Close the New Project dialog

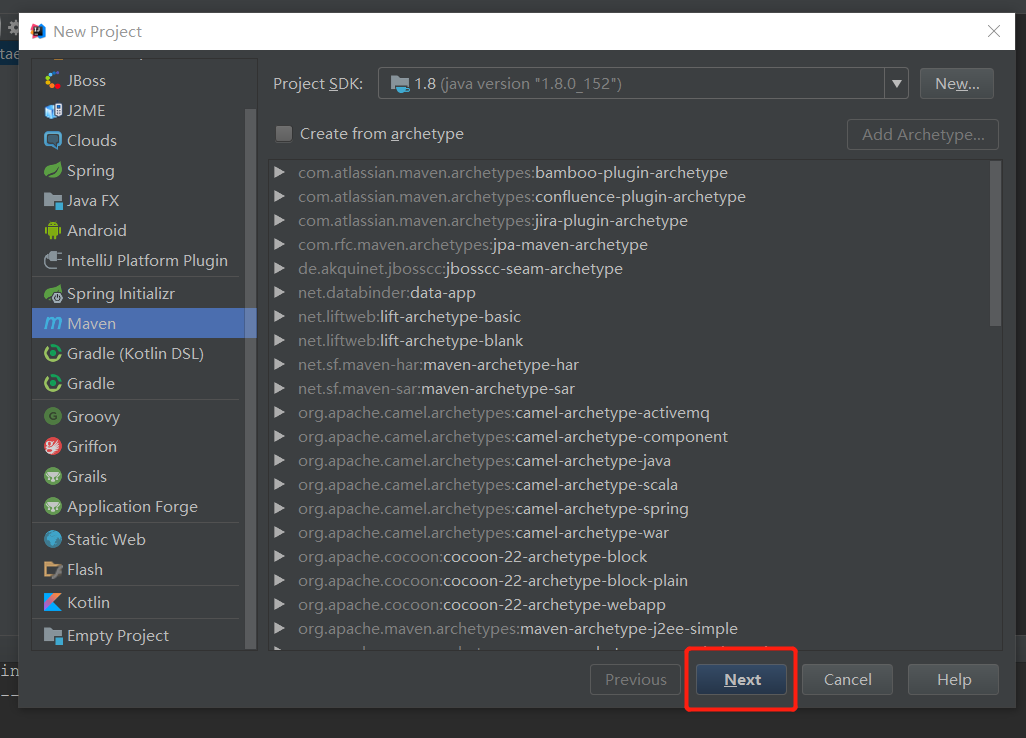[994, 31]
